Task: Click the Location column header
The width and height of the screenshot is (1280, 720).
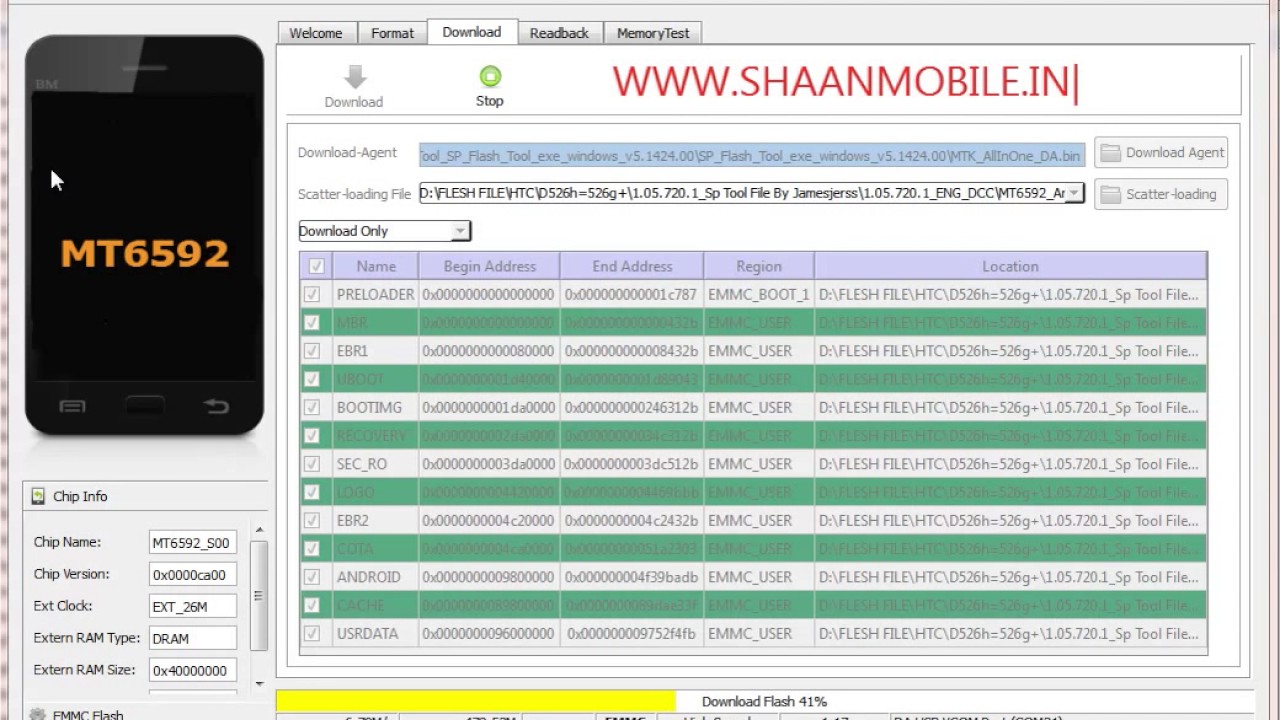Action: click(1010, 266)
